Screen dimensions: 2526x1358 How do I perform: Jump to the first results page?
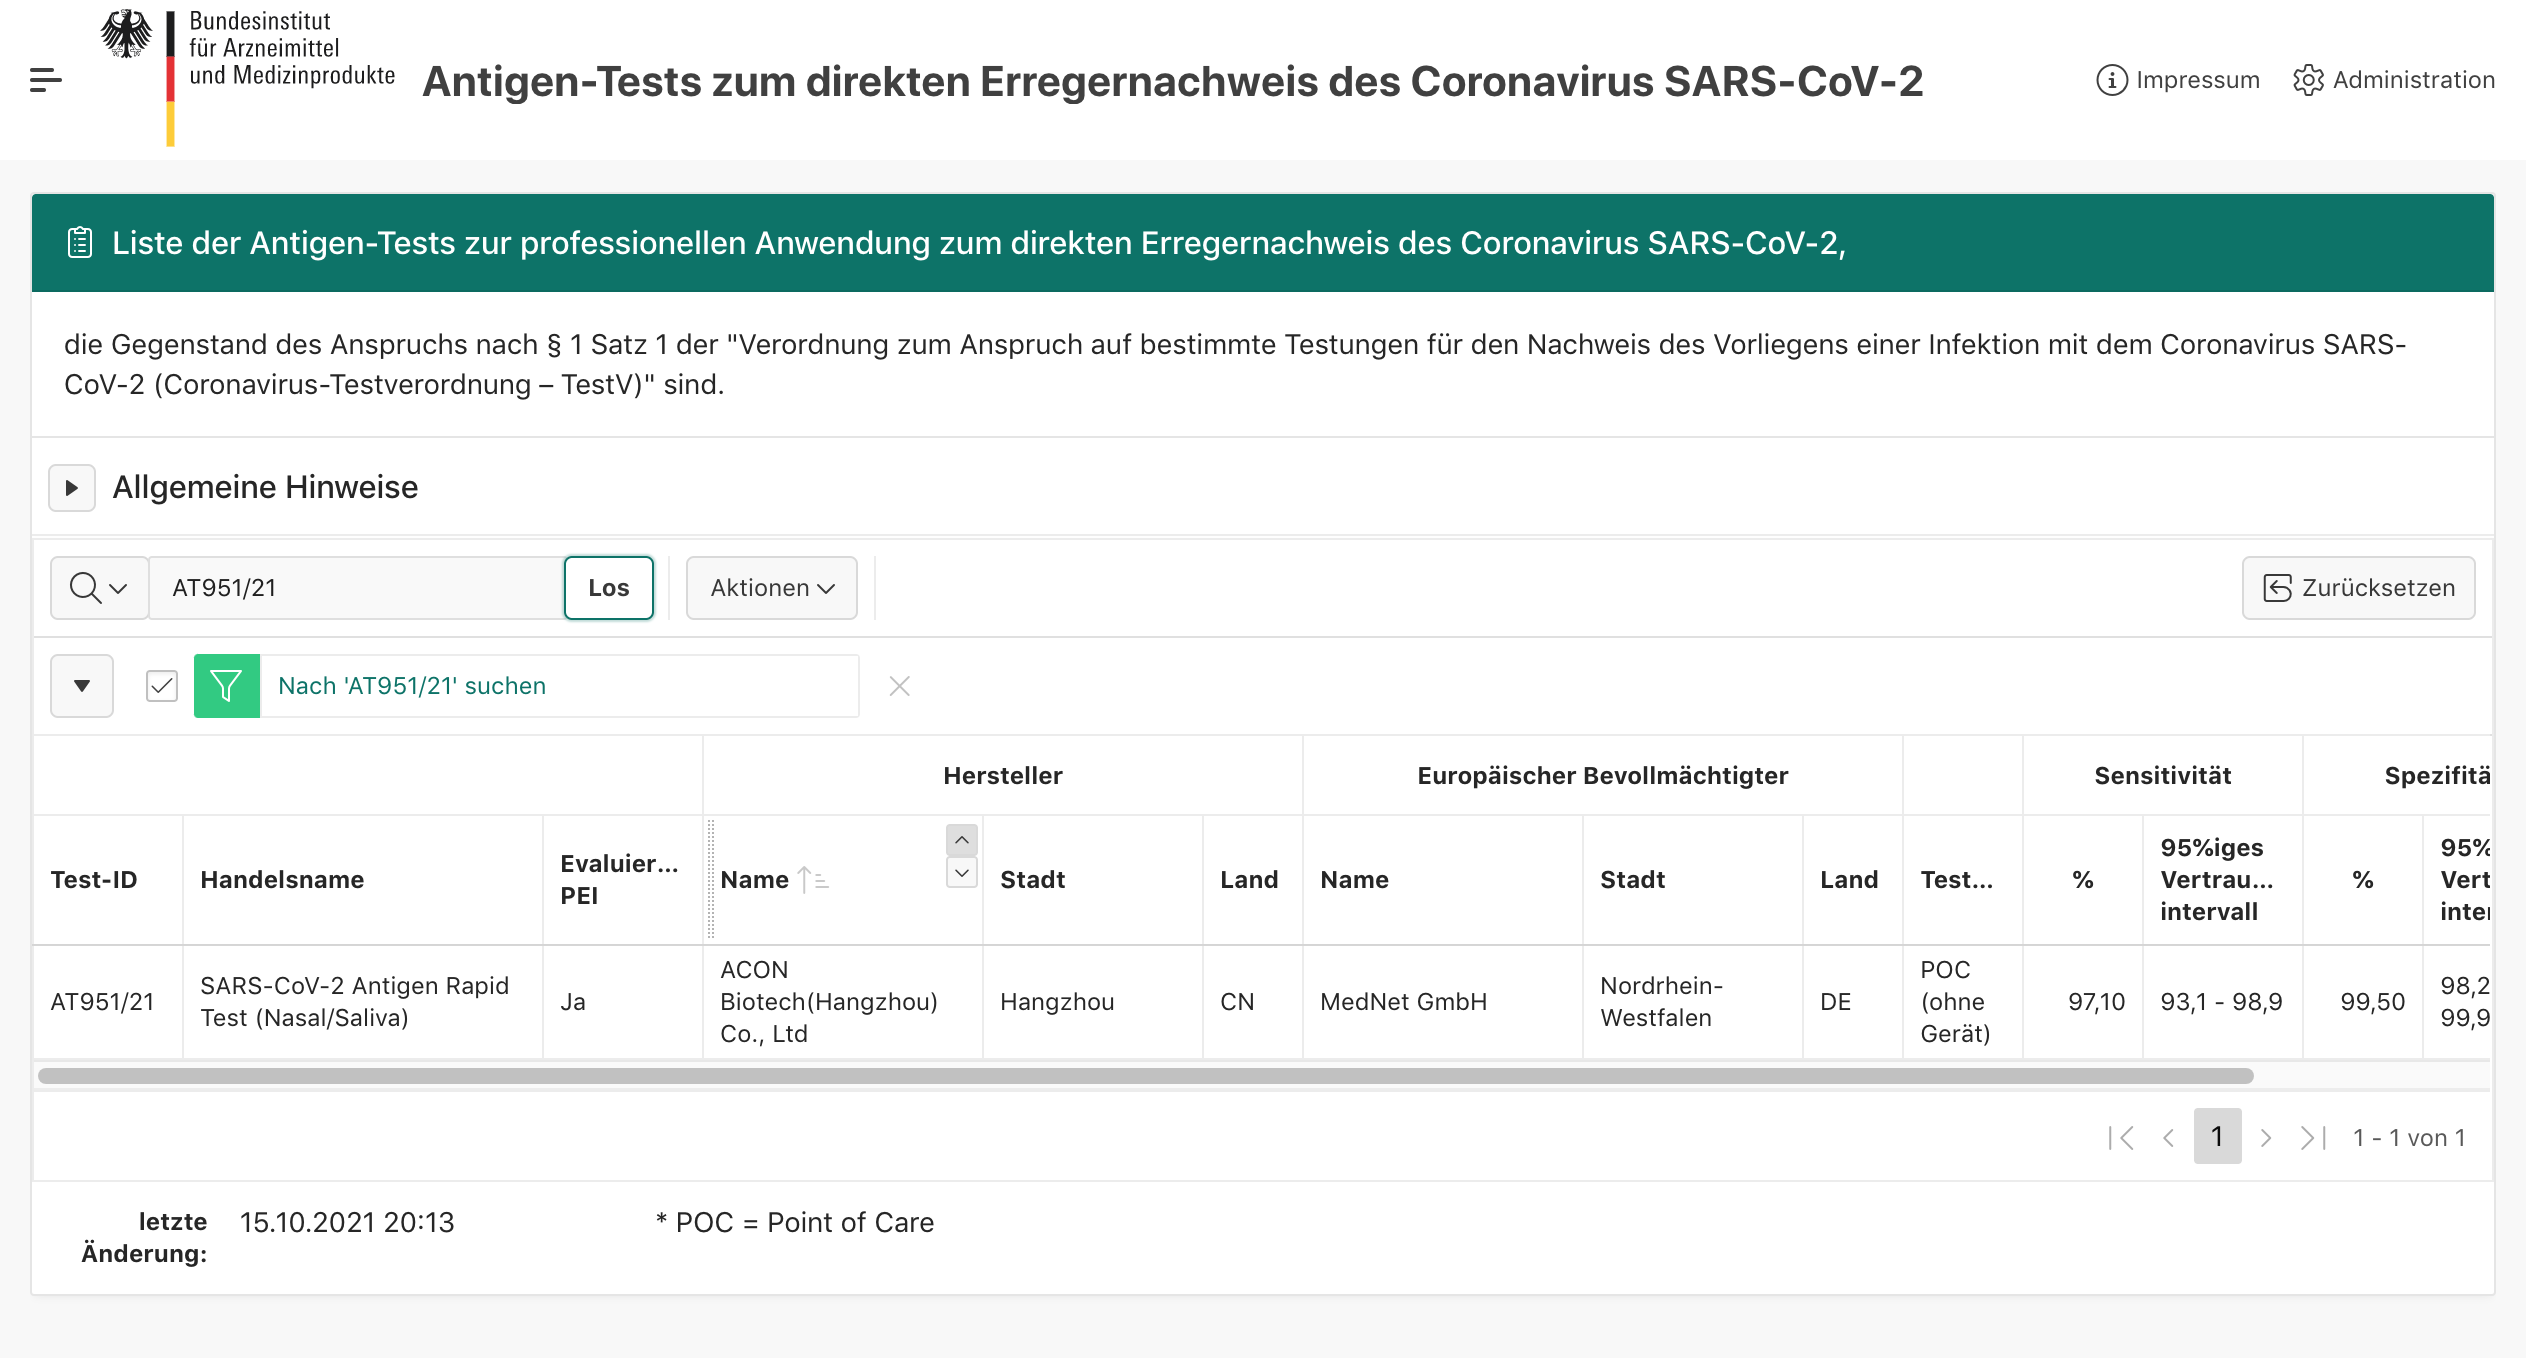[x=2121, y=1138]
